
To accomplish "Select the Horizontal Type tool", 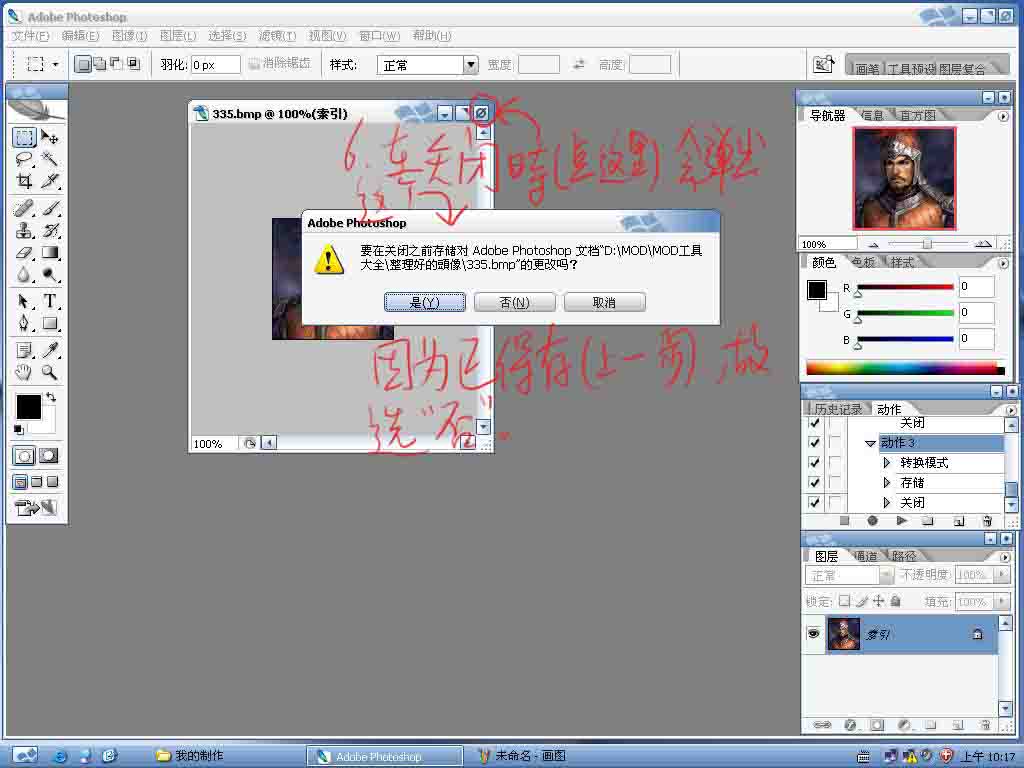I will (x=49, y=301).
